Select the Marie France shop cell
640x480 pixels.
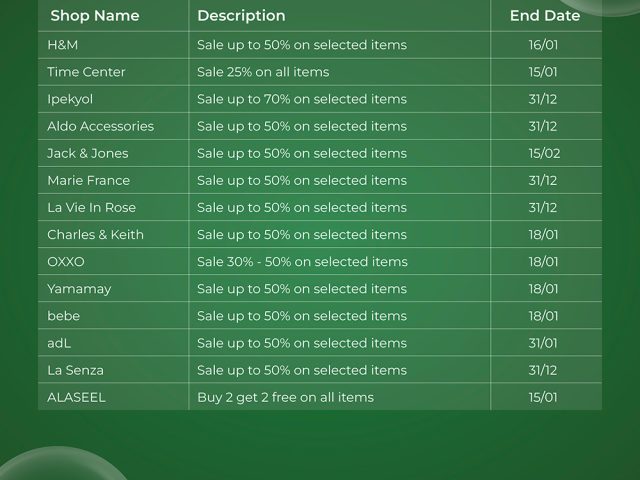coord(88,180)
